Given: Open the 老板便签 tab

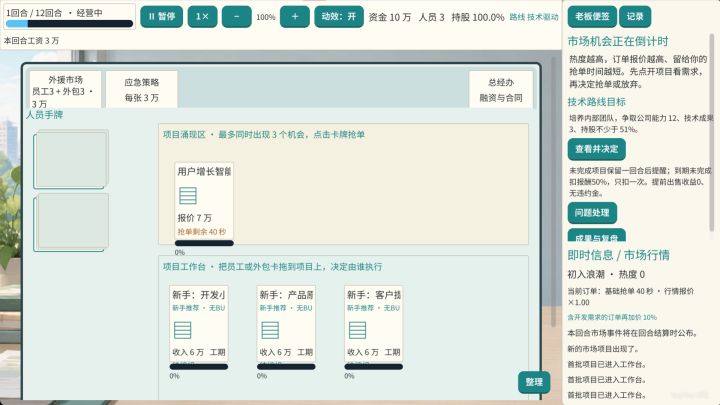Looking at the screenshot, I should point(592,17).
